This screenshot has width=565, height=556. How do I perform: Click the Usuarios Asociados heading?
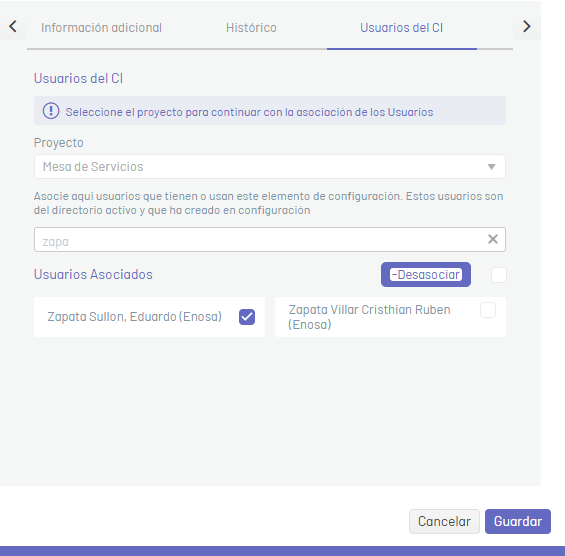pos(93,275)
